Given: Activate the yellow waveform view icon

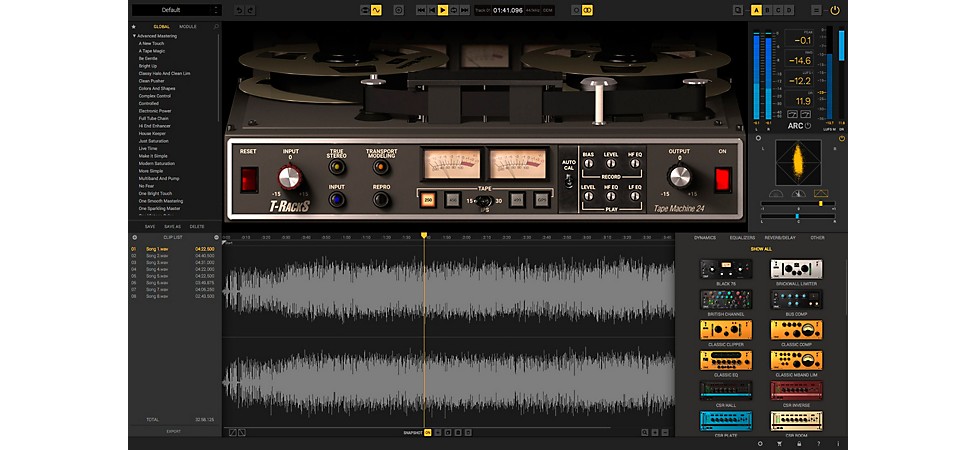Looking at the screenshot, I should 376,10.
